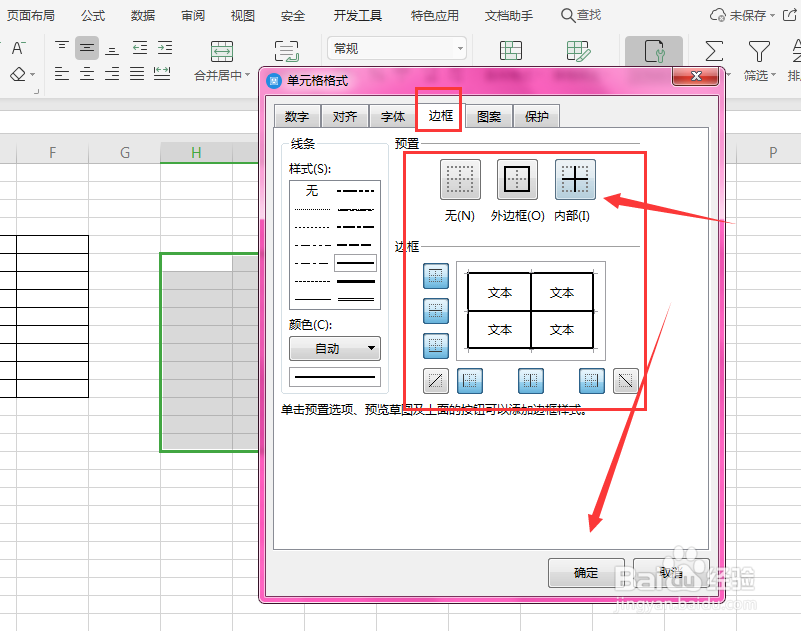Screen dimensions: 801x631
Task: Switch to the 图案 tab
Action: pyautogui.click(x=489, y=116)
